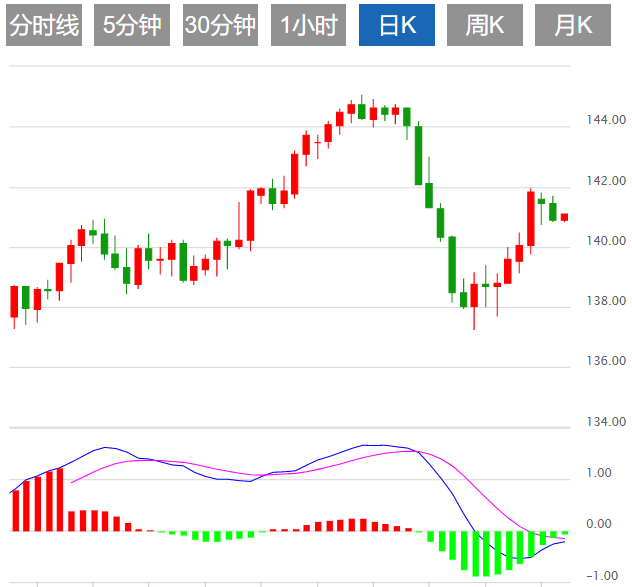This screenshot has width=632, height=587.
Task: Click the 144.00 price axis label
Action: click(x=606, y=121)
